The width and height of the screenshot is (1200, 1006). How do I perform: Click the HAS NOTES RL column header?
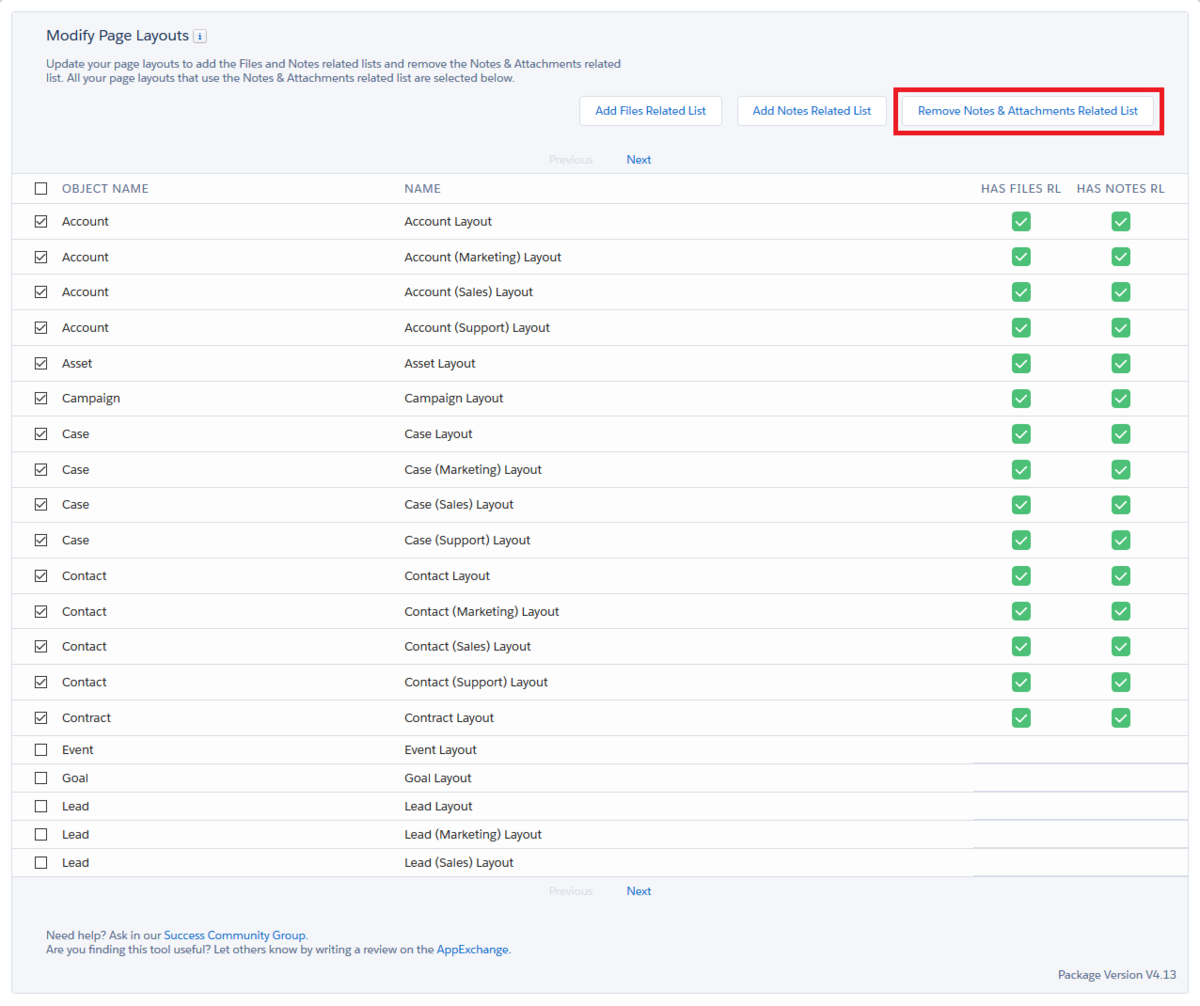click(1121, 189)
